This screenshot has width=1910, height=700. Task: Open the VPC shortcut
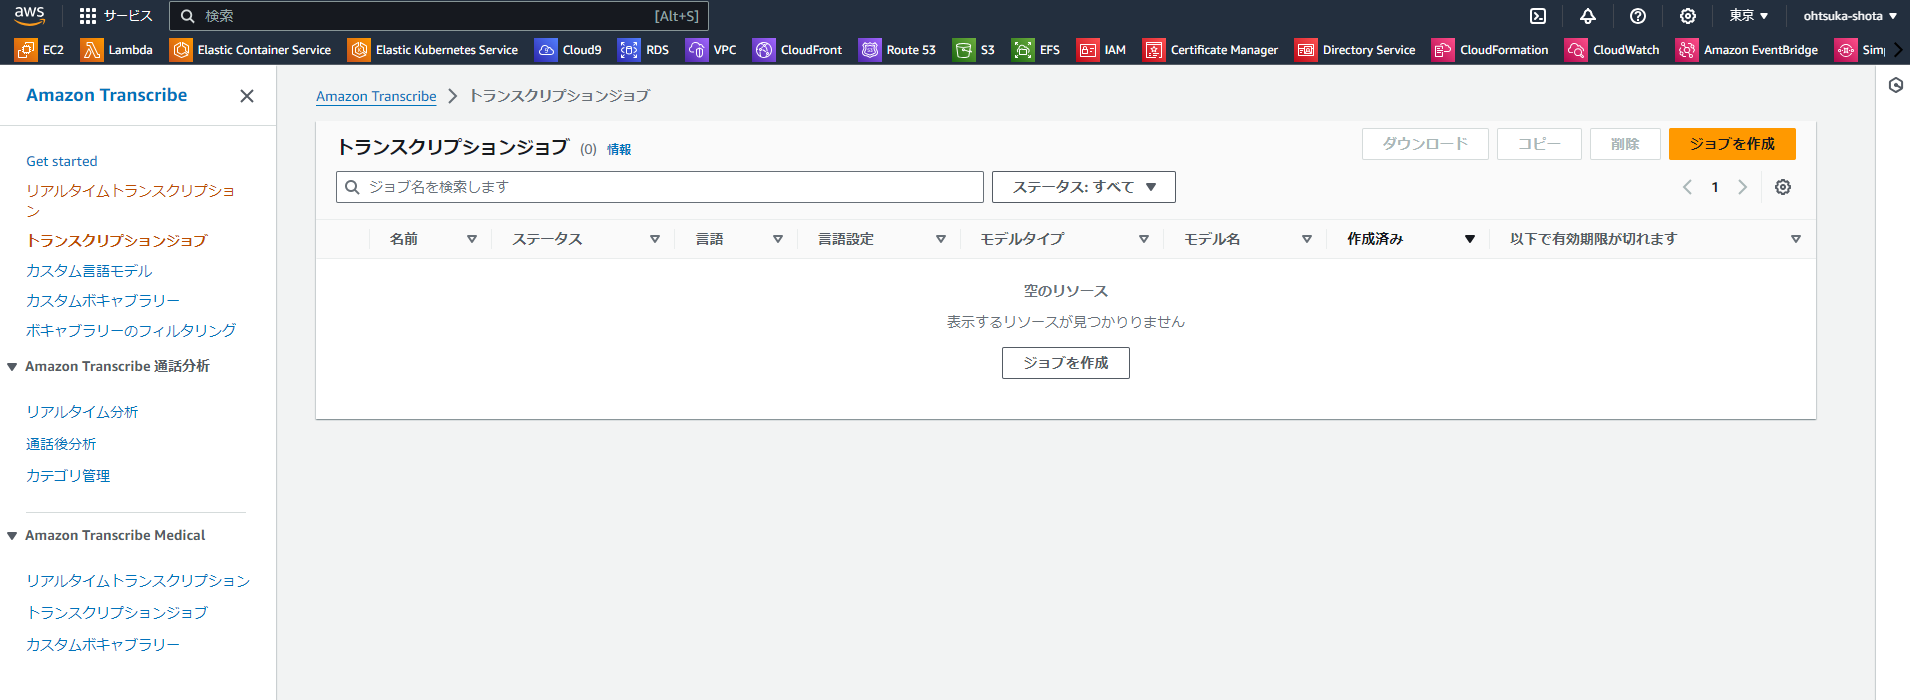pyautogui.click(x=711, y=49)
